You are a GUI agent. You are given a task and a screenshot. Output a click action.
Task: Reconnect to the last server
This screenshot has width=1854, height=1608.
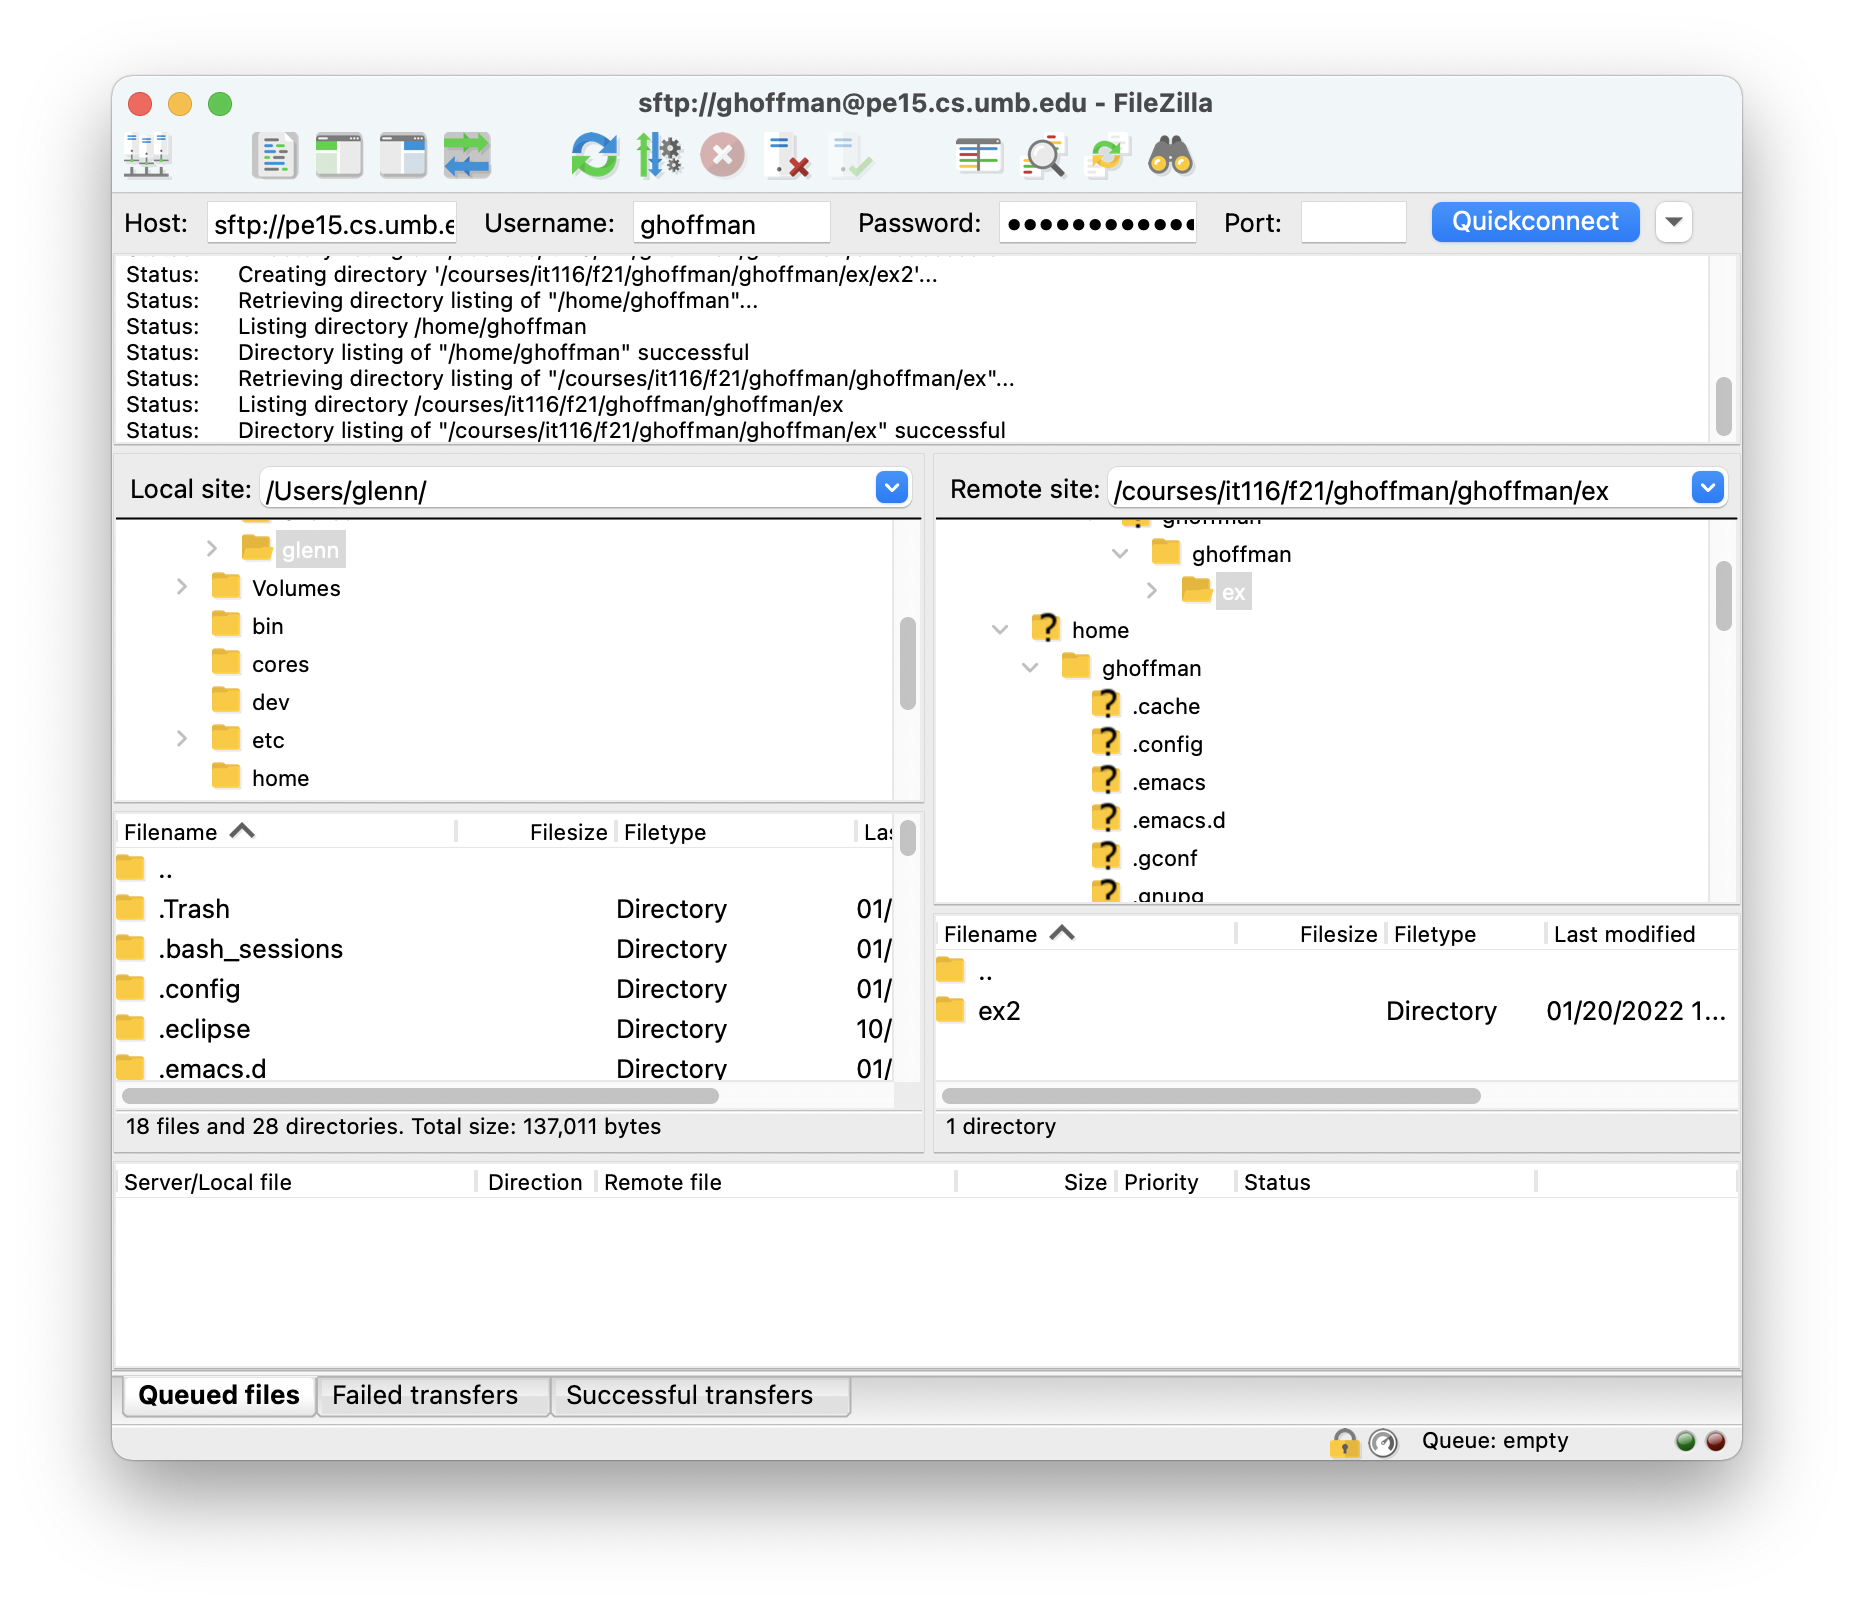click(x=851, y=156)
